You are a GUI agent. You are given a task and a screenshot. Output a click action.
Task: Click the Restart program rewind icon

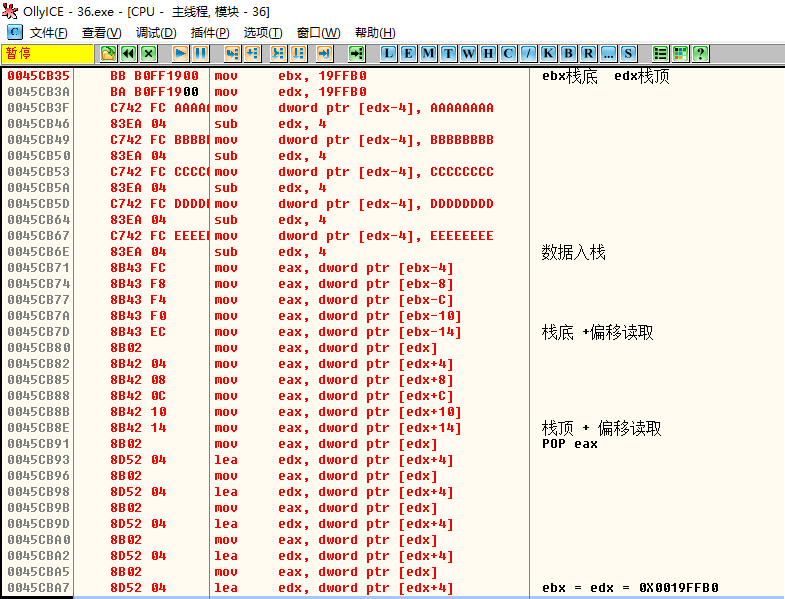[x=128, y=53]
